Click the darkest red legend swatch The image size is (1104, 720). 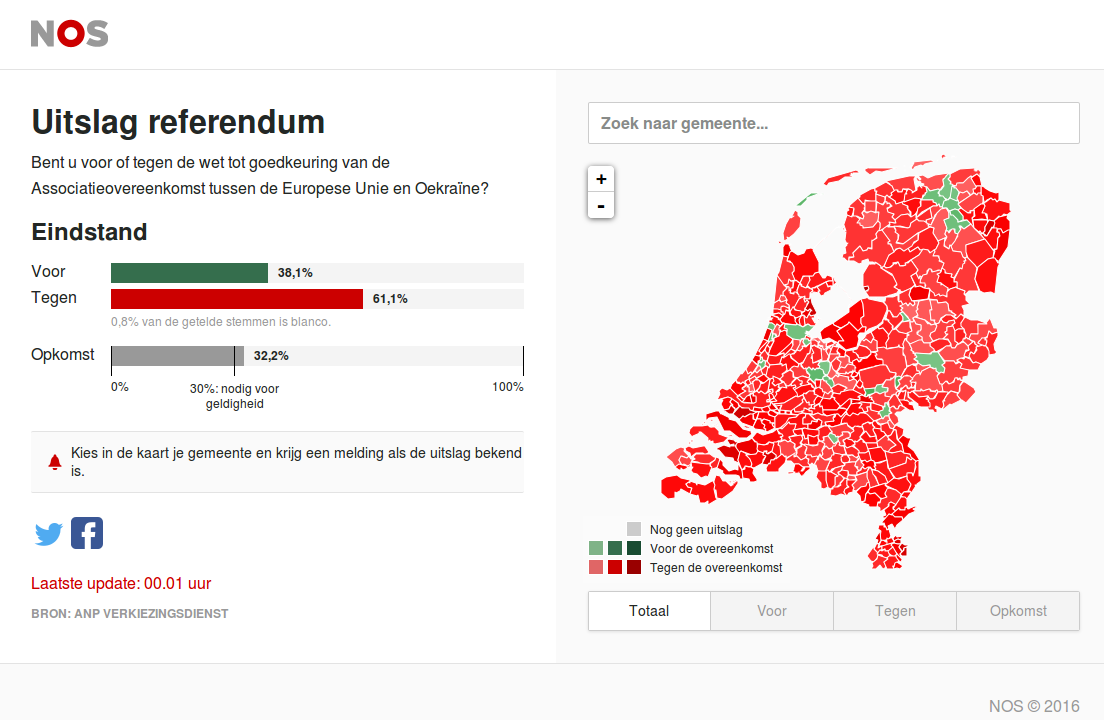click(x=634, y=567)
